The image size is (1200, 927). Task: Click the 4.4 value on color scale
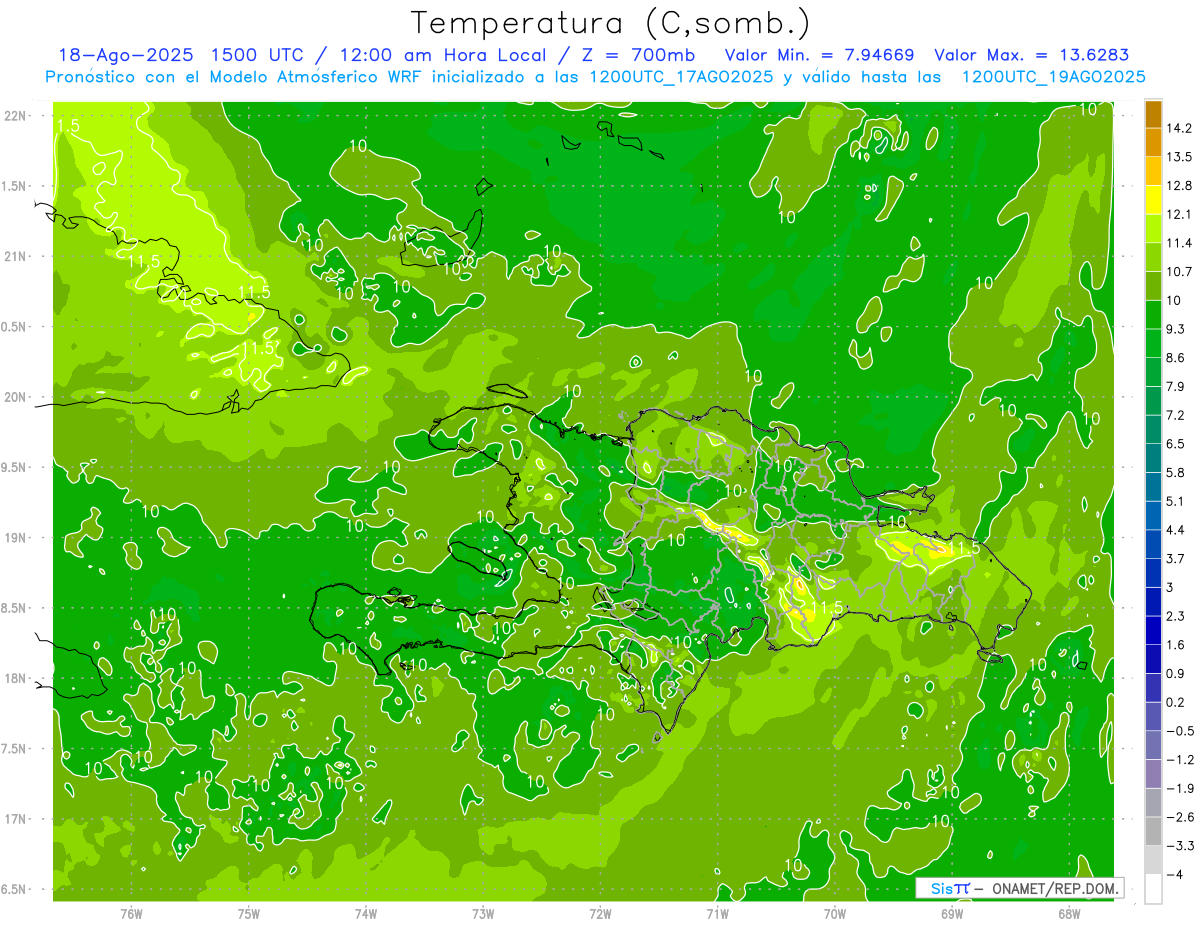tap(1175, 530)
